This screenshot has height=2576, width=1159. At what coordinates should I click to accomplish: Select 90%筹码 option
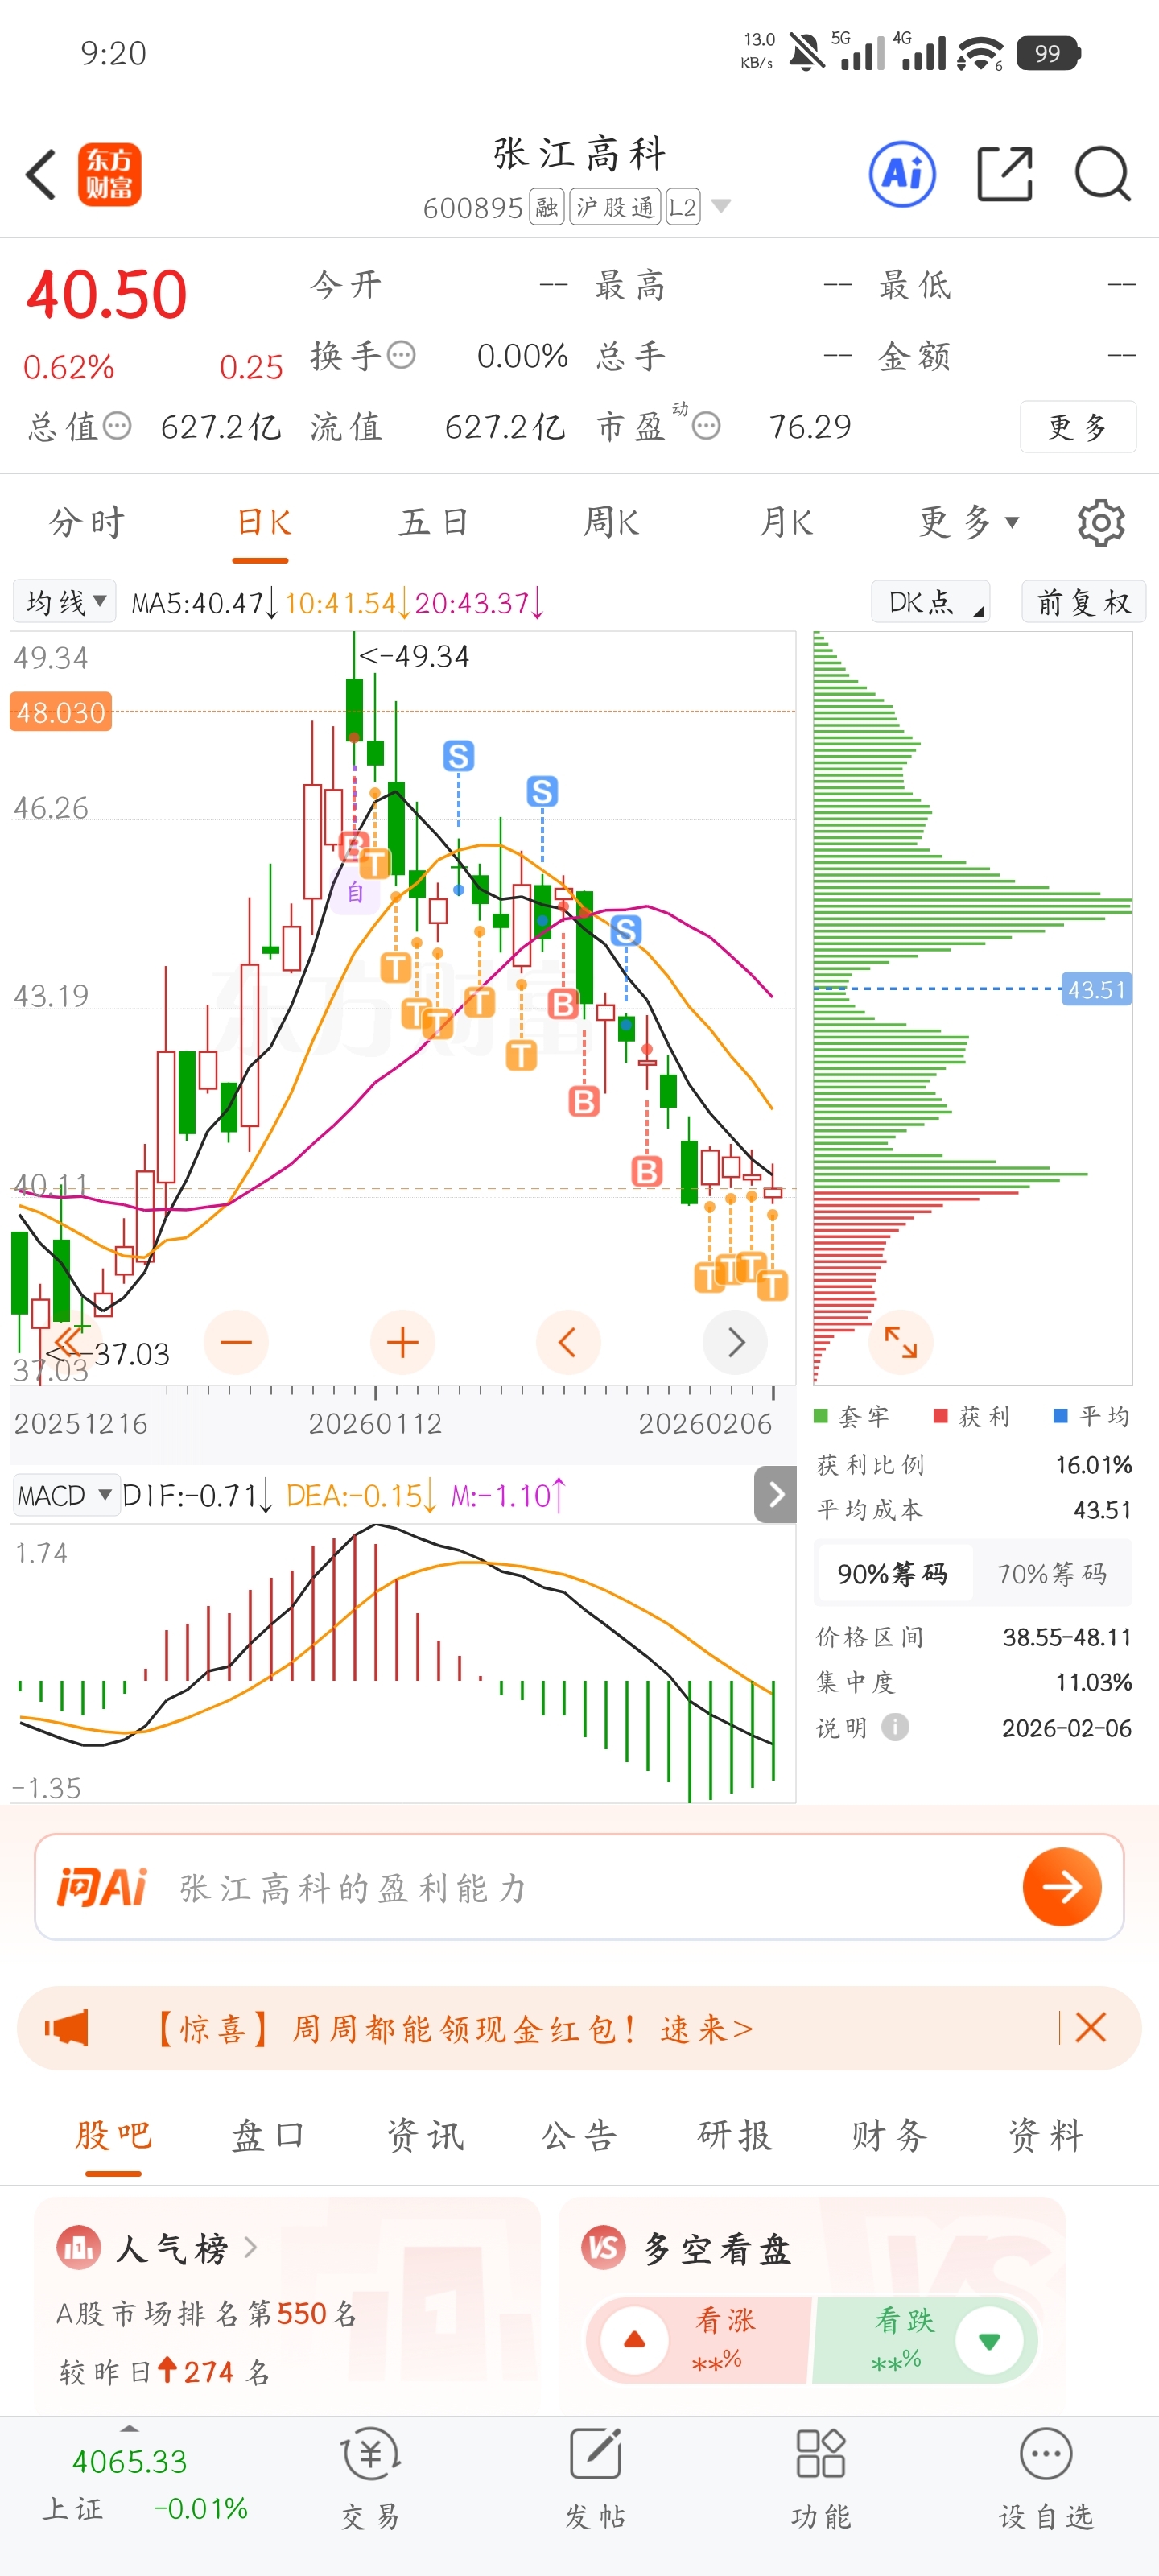893,1573
